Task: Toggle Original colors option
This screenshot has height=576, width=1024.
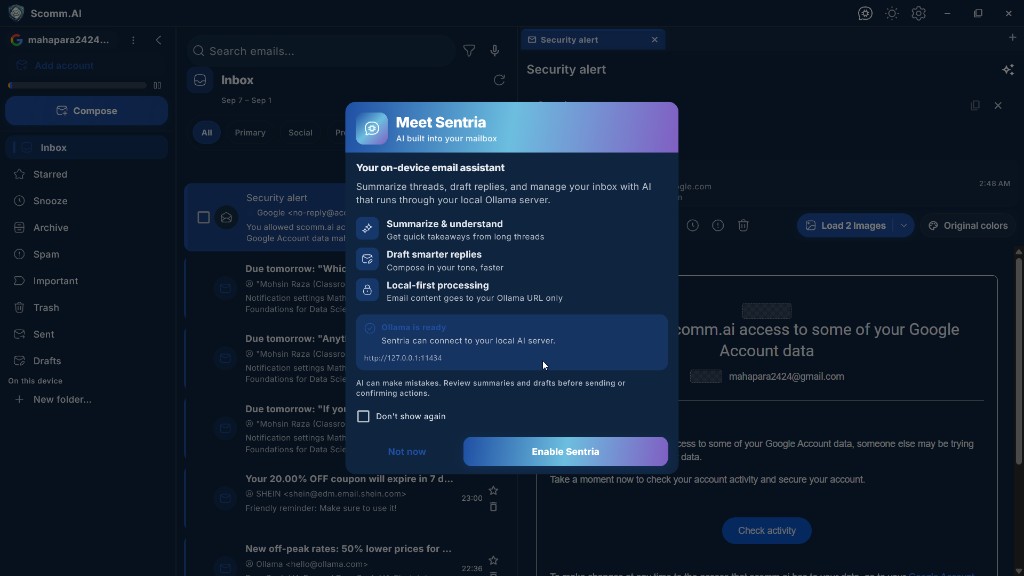Action: tap(968, 225)
